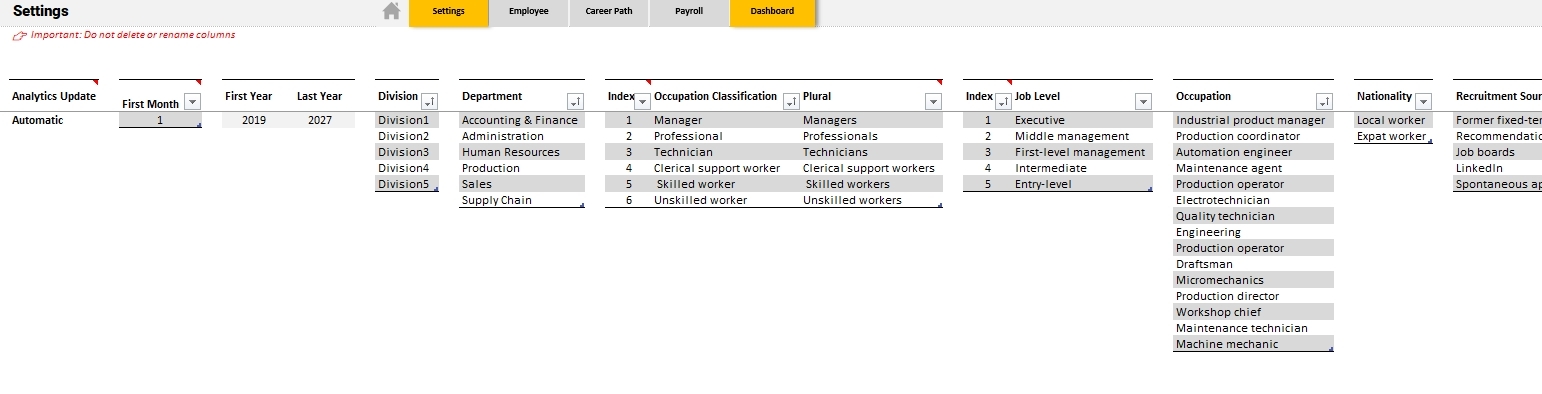The height and width of the screenshot is (394, 1542).
Task: Open Occupation Classification filter dropdown
Action: [x=791, y=102]
